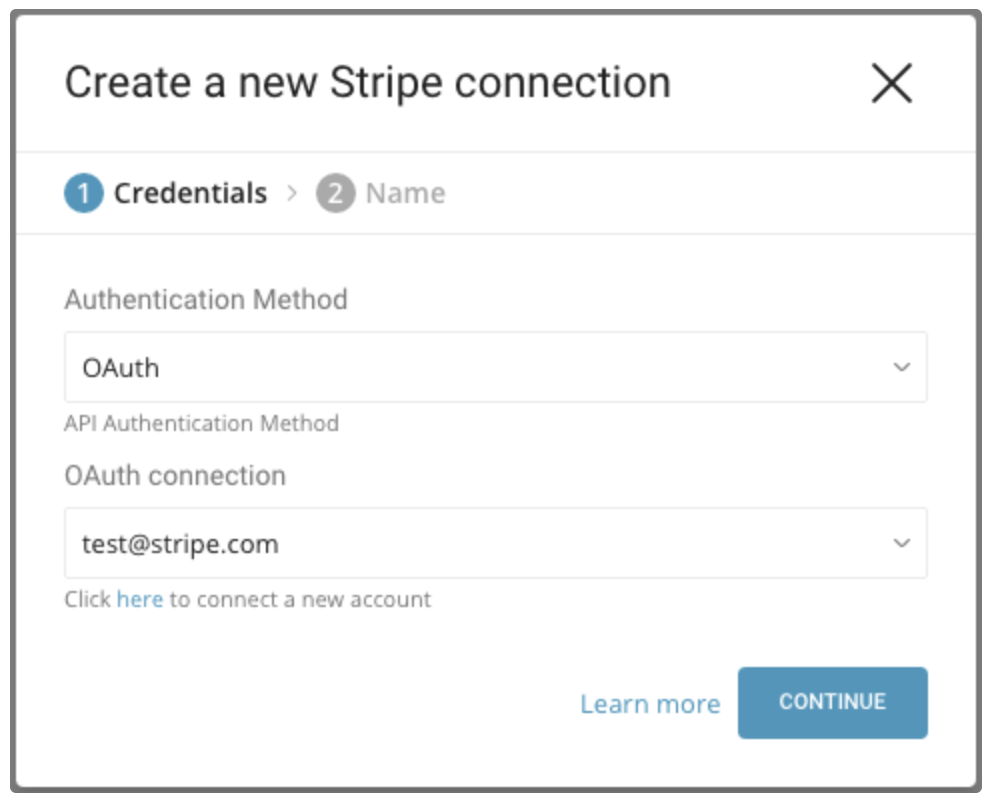Image resolution: width=1002 pixels, height=808 pixels.
Task: Click the test@stripe.com selected value
Action: (180, 544)
